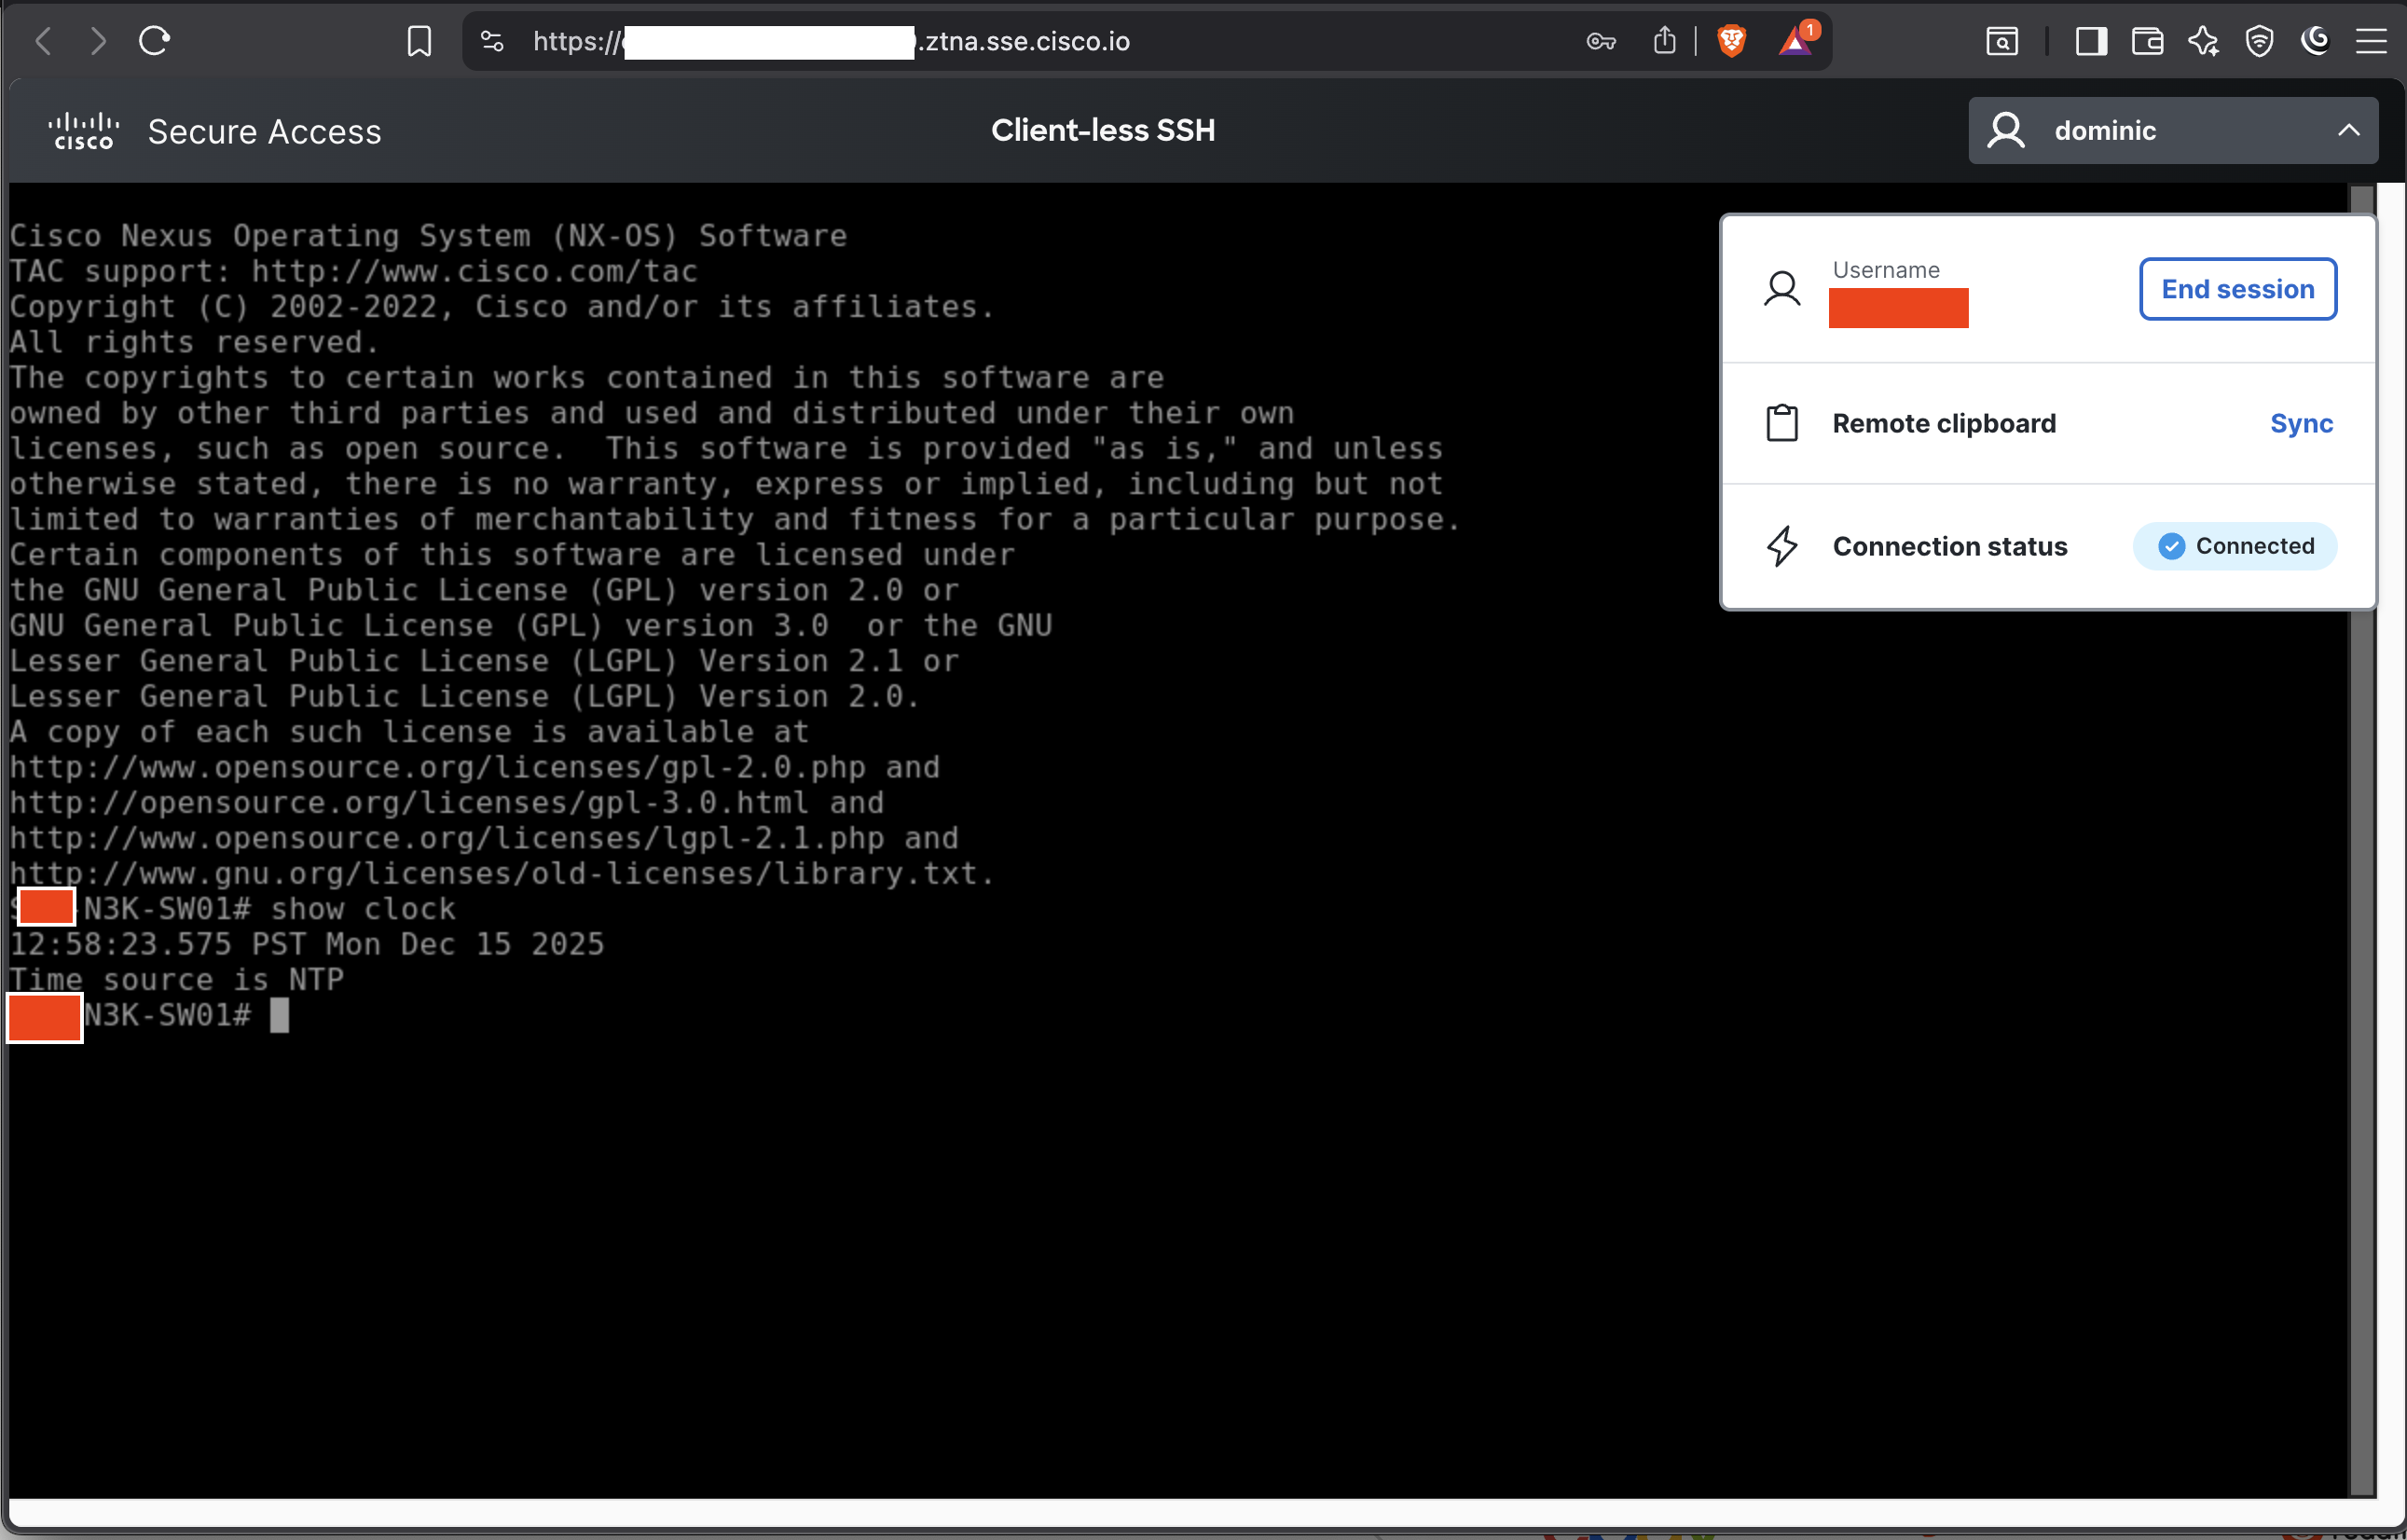Launch Leo AI sparkle icon

pyautogui.click(x=2203, y=41)
